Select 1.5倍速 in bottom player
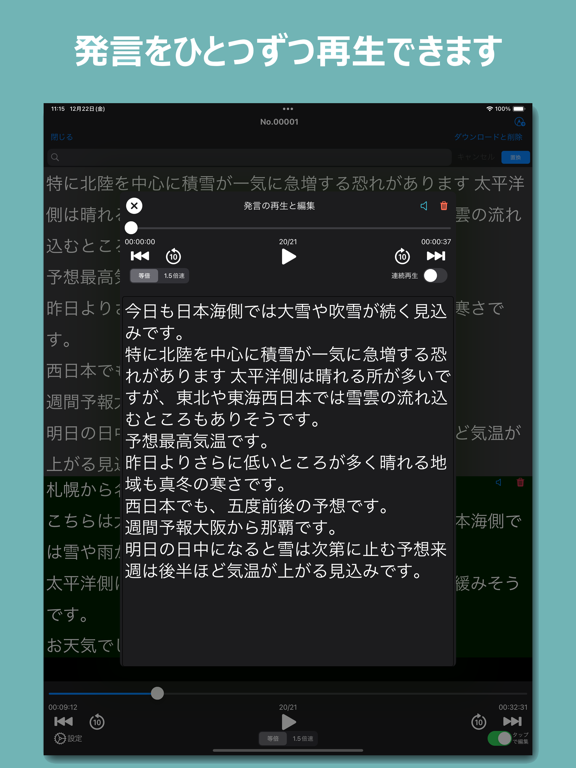This screenshot has width=576, height=768. pos(303,739)
